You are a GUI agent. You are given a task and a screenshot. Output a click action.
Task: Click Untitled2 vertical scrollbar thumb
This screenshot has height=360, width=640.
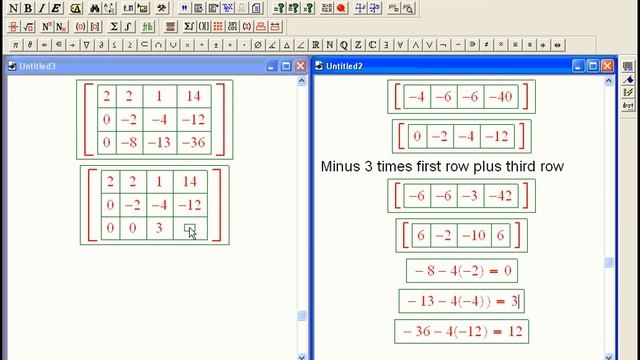(x=609, y=262)
